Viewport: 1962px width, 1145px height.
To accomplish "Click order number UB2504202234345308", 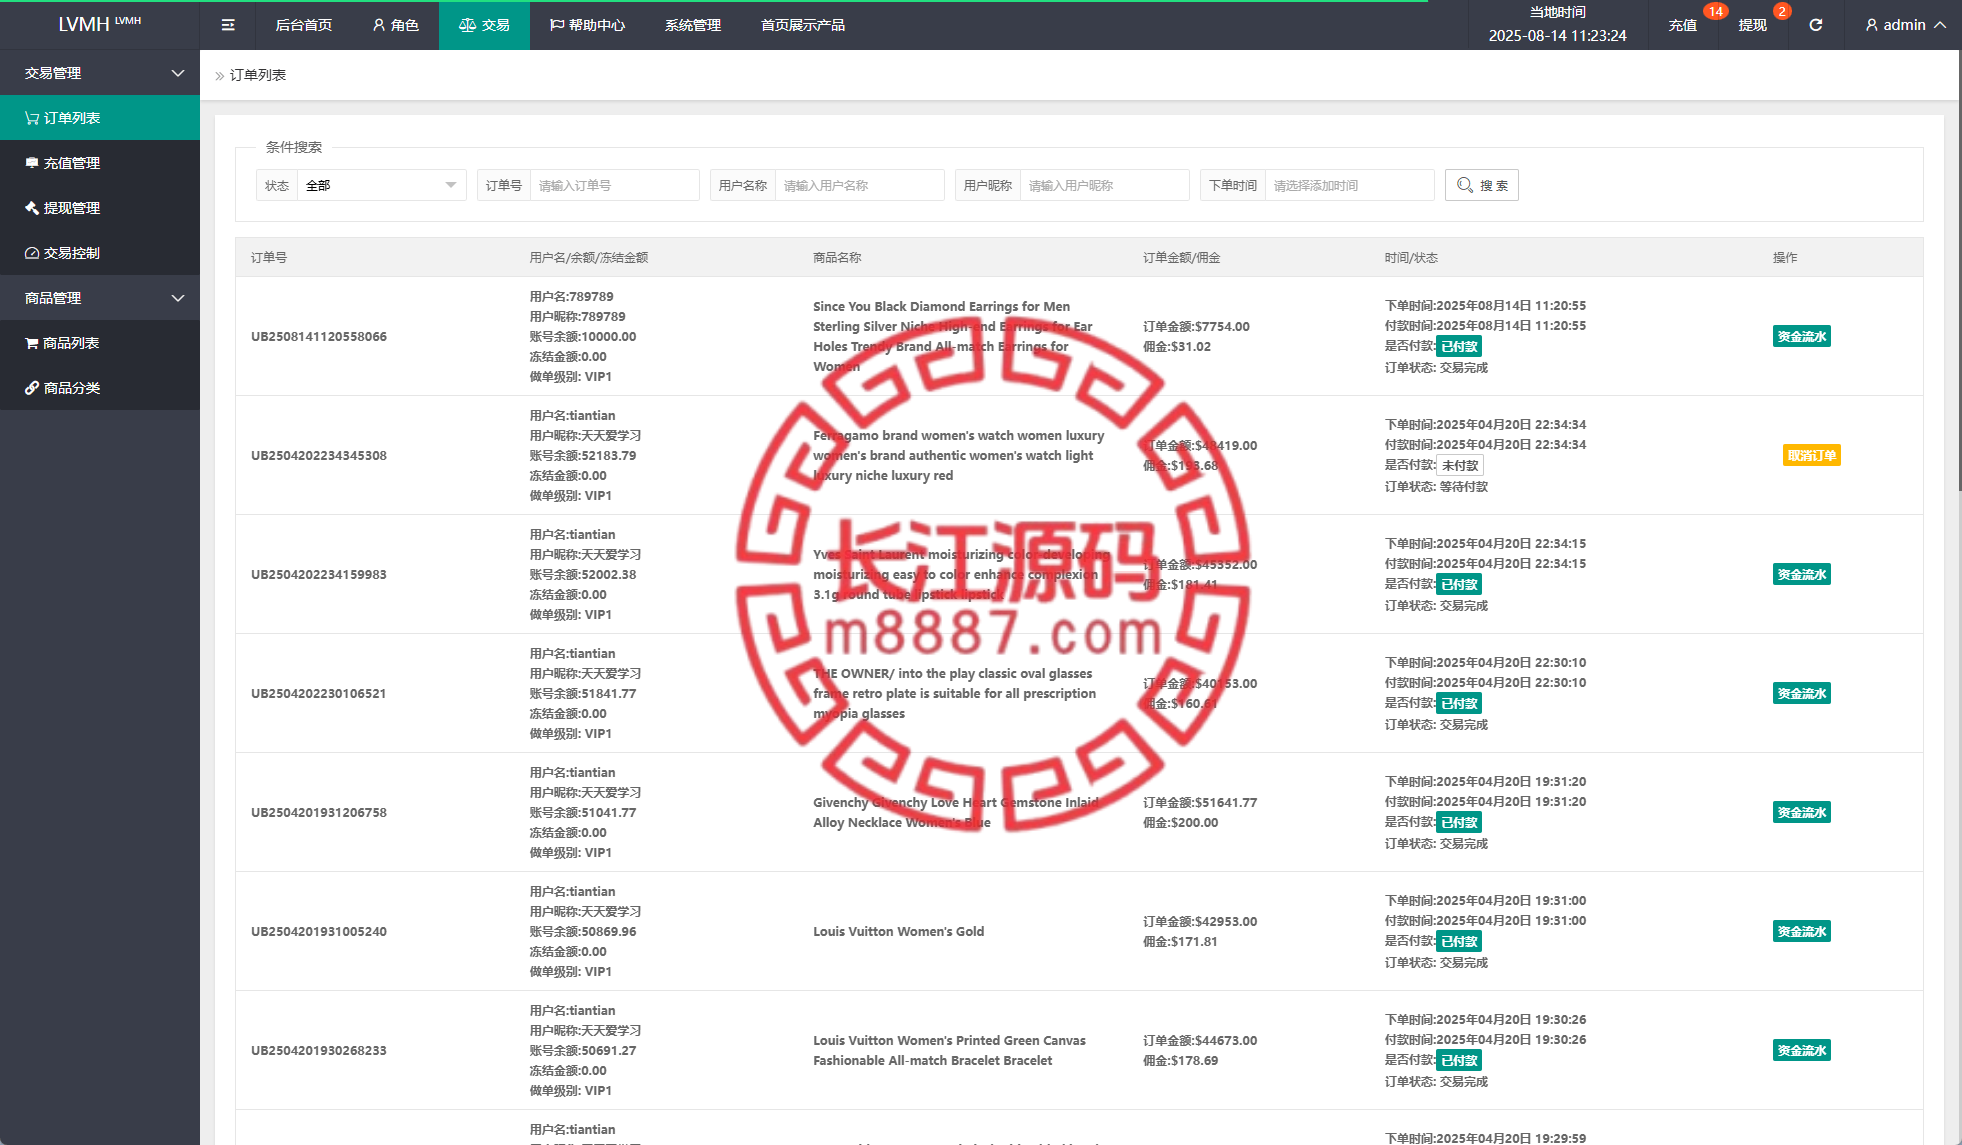I will (x=319, y=456).
